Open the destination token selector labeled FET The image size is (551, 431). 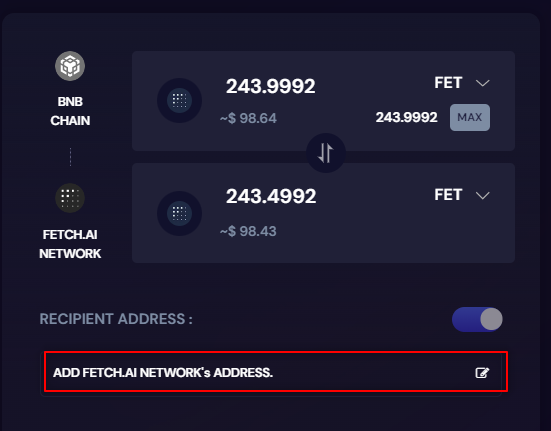coord(448,195)
